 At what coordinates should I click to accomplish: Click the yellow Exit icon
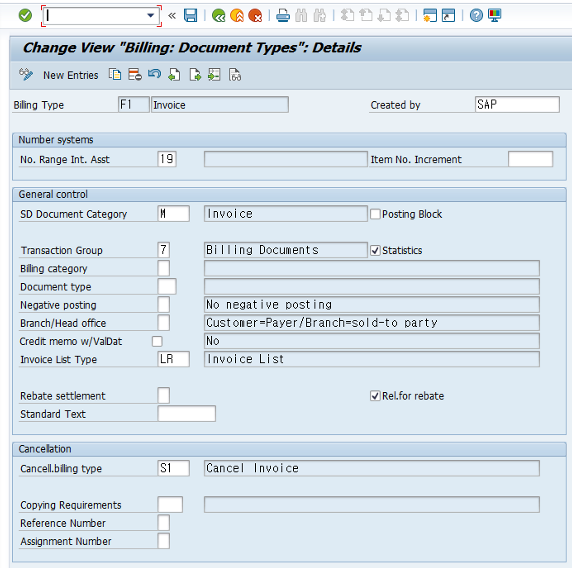(x=237, y=16)
